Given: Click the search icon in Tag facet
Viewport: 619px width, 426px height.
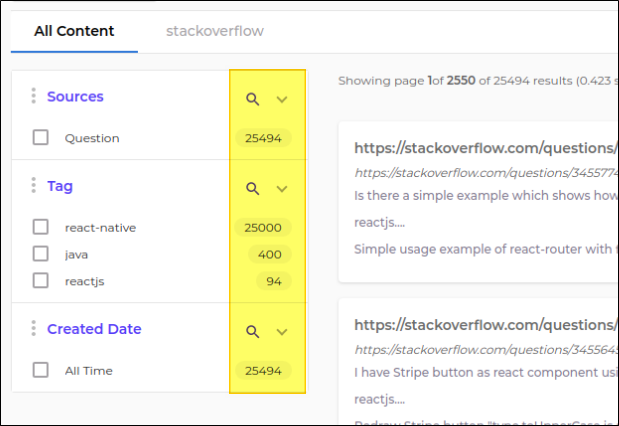Looking at the screenshot, I should (253, 188).
